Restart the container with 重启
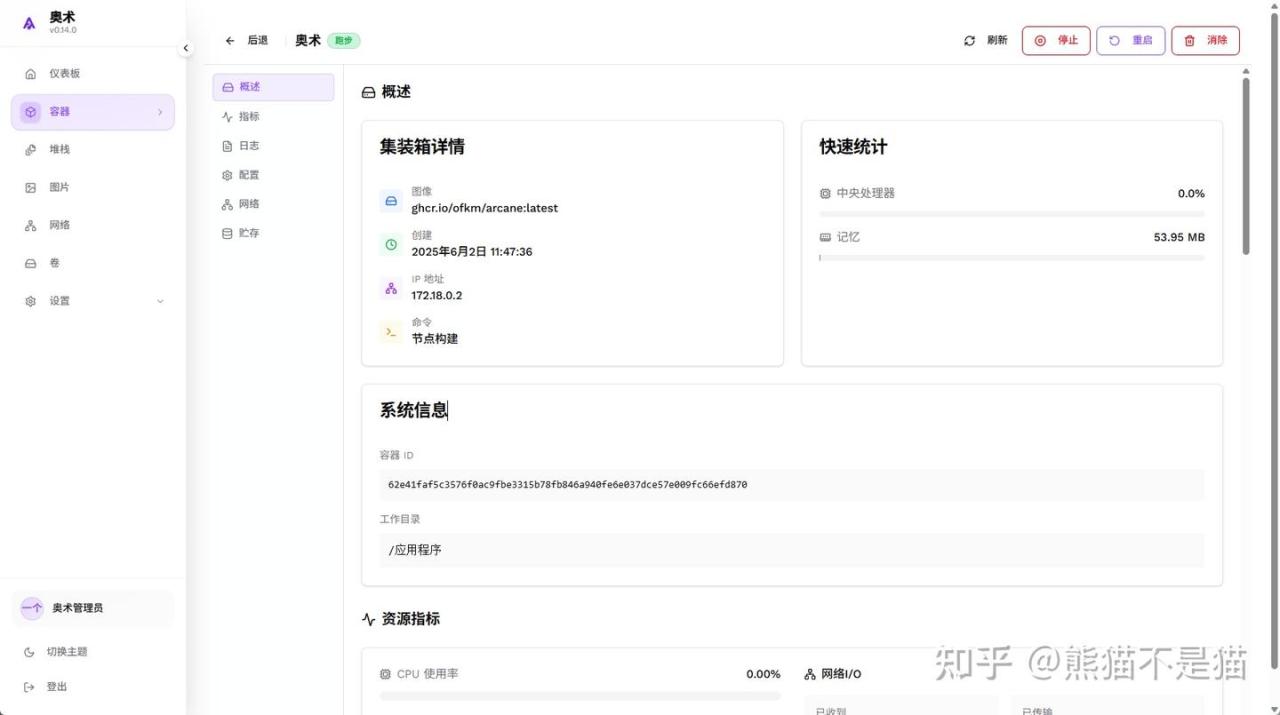This screenshot has width=1280, height=715. tap(1131, 41)
